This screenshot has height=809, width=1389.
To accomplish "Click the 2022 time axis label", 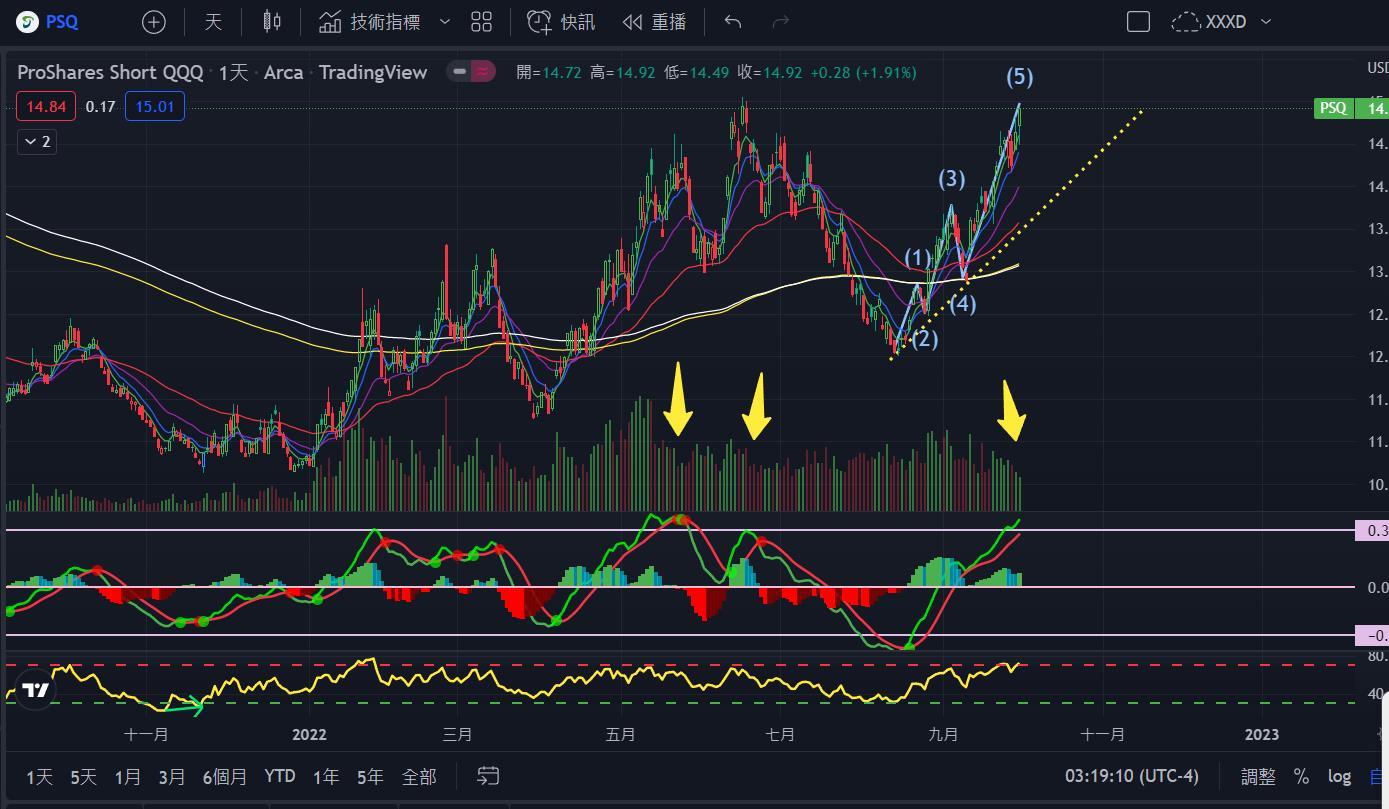I will pos(309,735).
